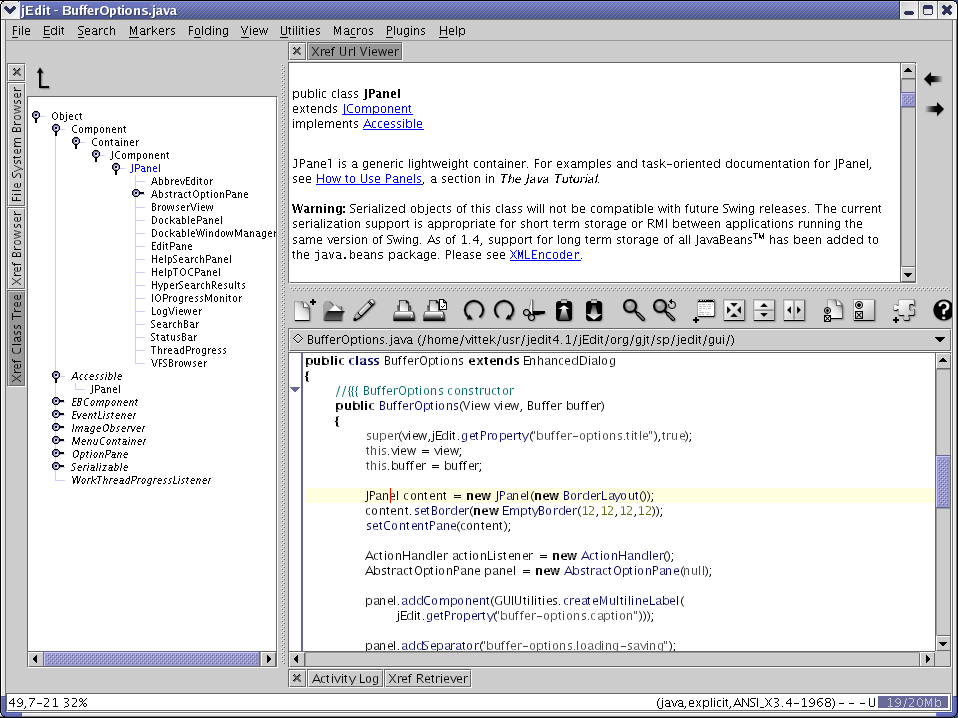Open the Xref Retriever tab
Viewport: 958px width, 718px height.
click(428, 678)
